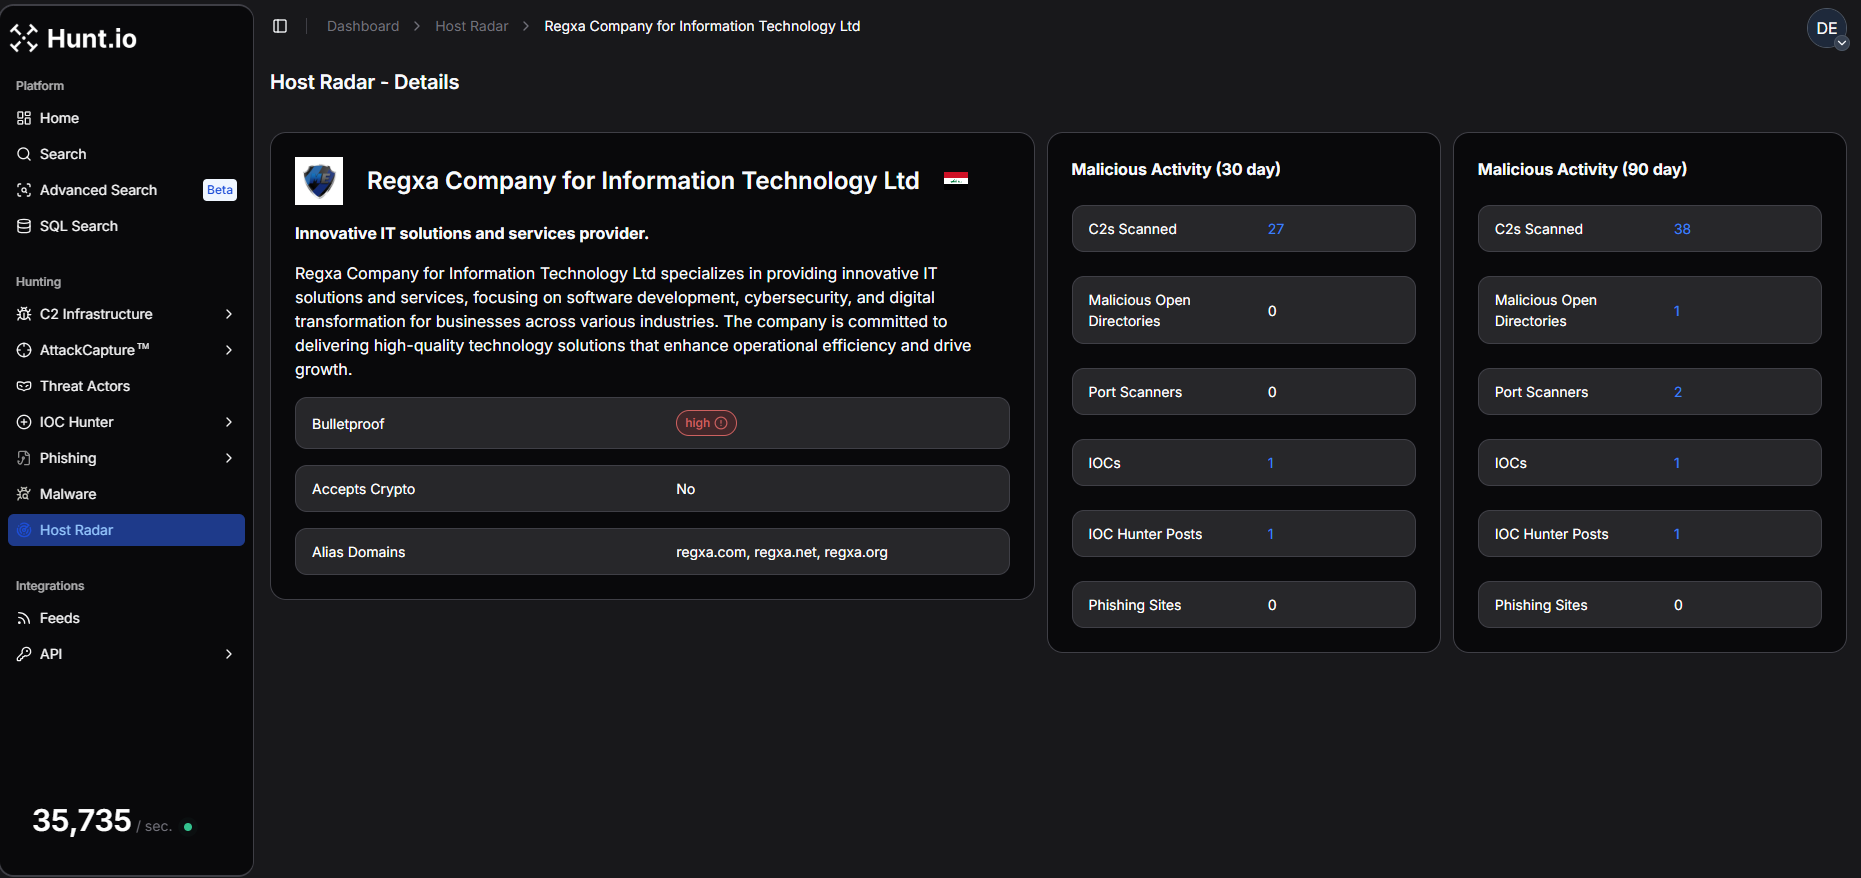This screenshot has width=1861, height=878.
Task: Expand the IOC Hunter submenu chevron
Action: pos(229,422)
